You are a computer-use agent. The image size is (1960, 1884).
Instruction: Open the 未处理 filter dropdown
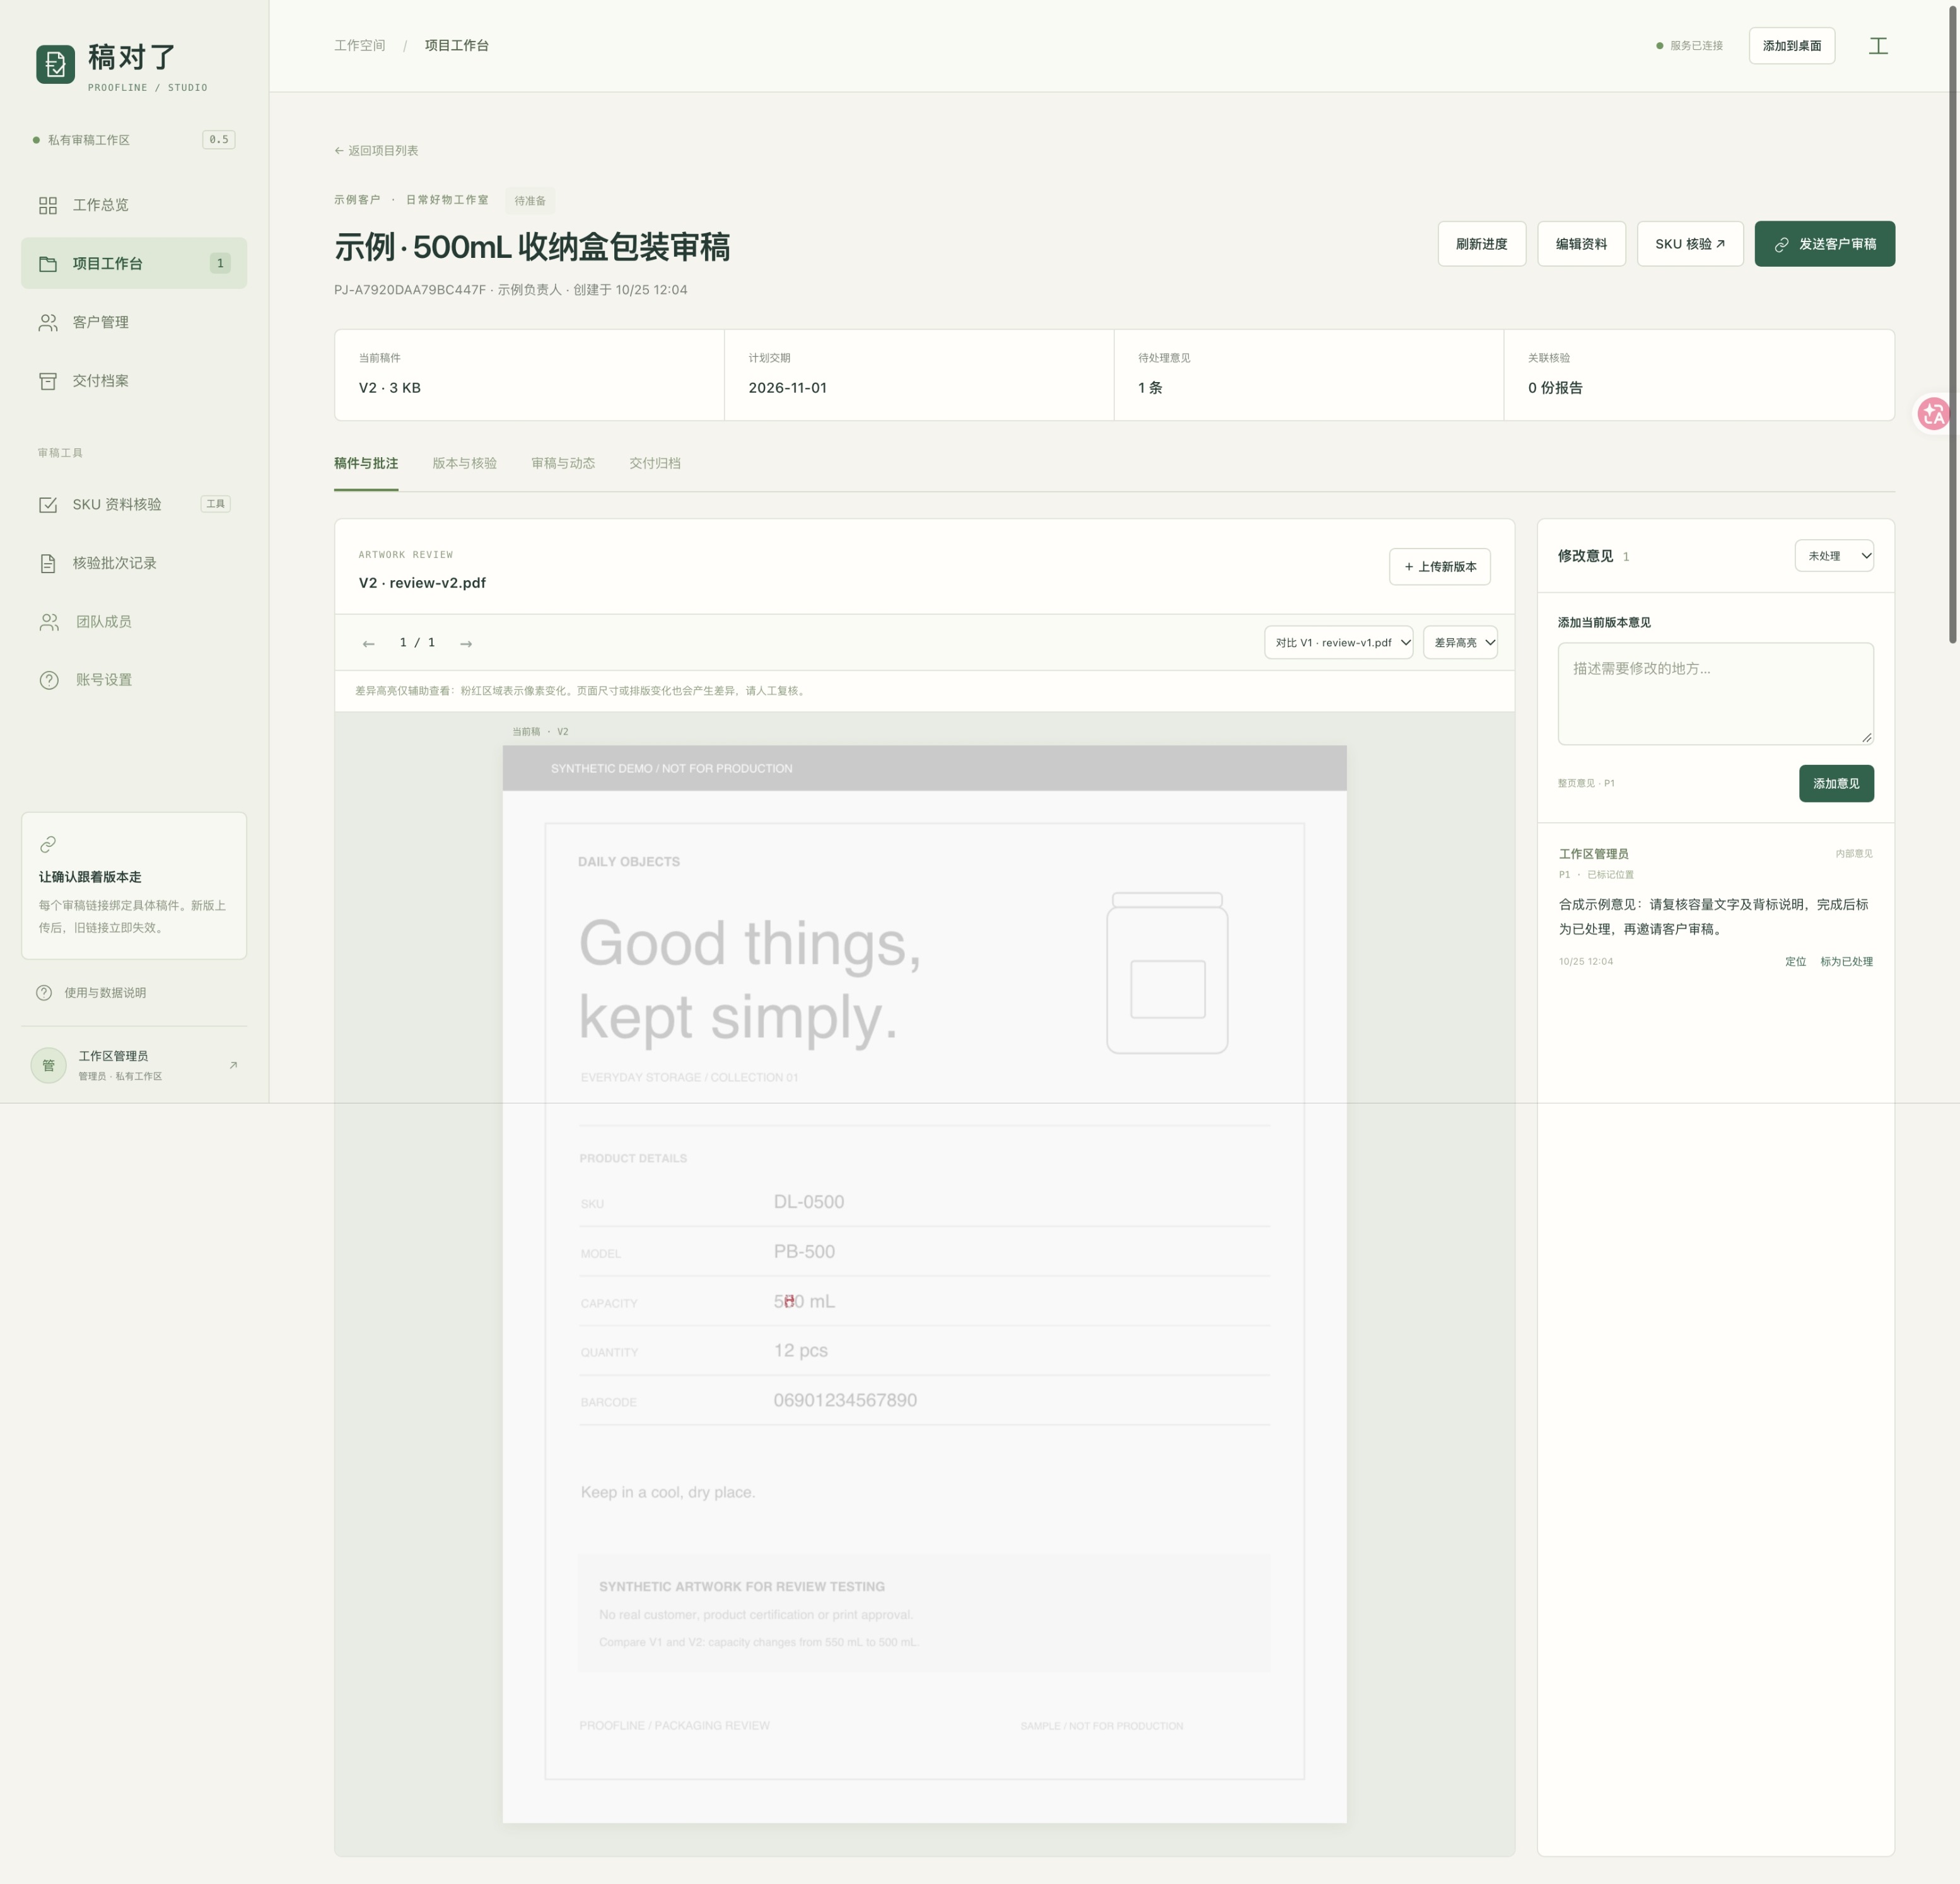coord(1834,556)
